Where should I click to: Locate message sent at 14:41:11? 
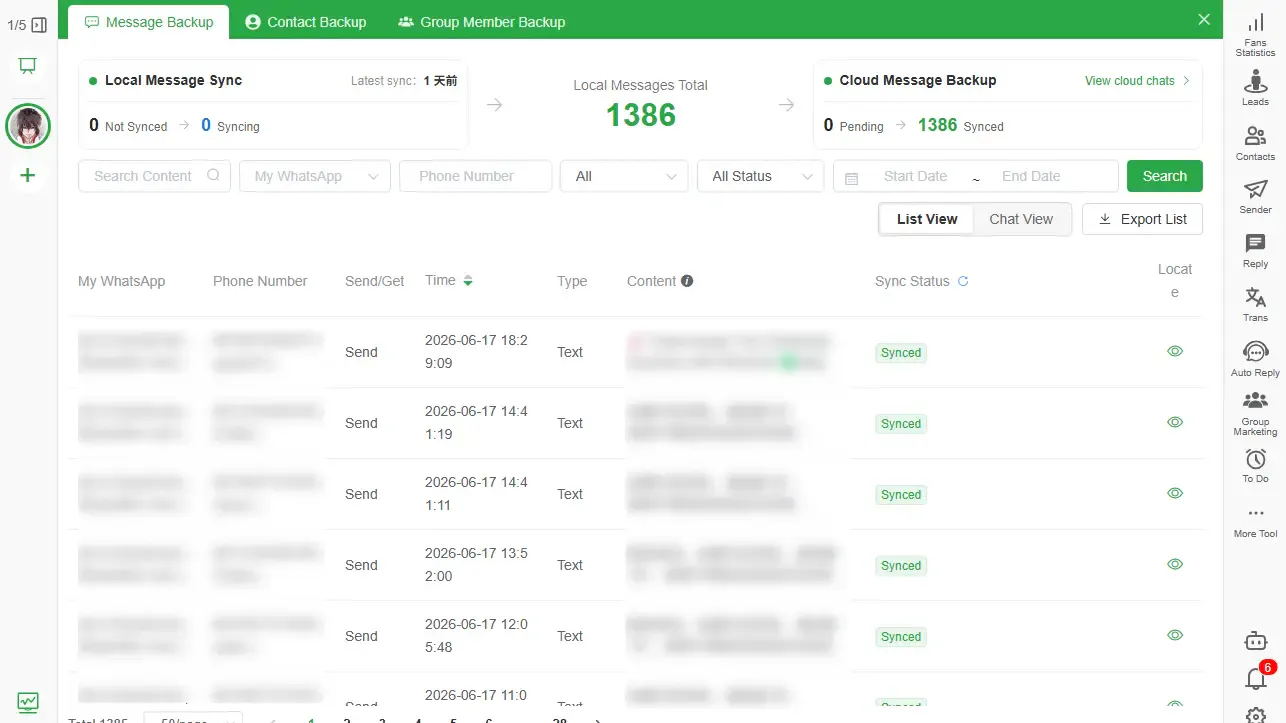click(x=1175, y=493)
